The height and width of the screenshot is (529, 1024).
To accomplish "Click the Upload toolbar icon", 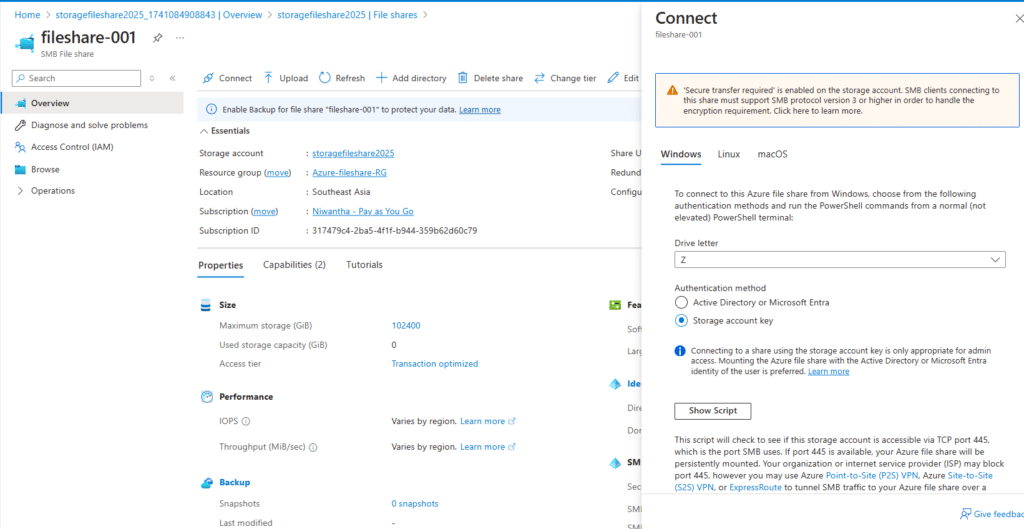I will 269,78.
